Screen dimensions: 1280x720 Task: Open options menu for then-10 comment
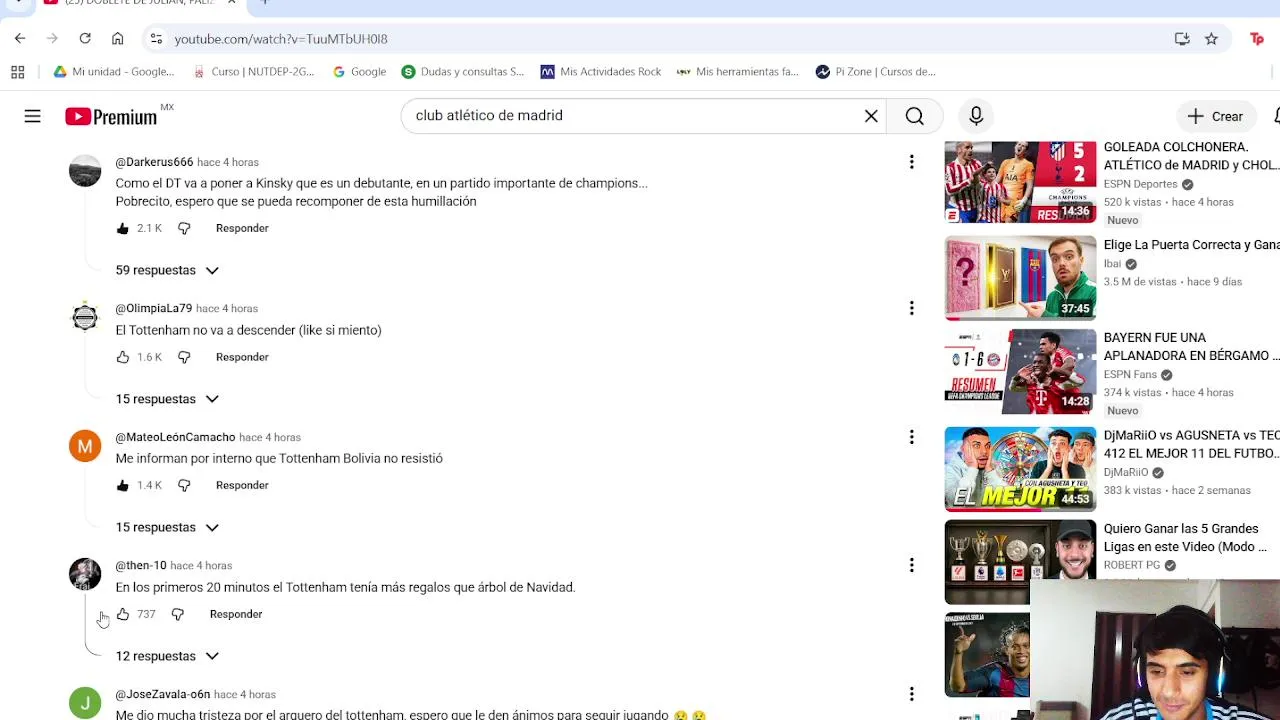[x=911, y=566]
